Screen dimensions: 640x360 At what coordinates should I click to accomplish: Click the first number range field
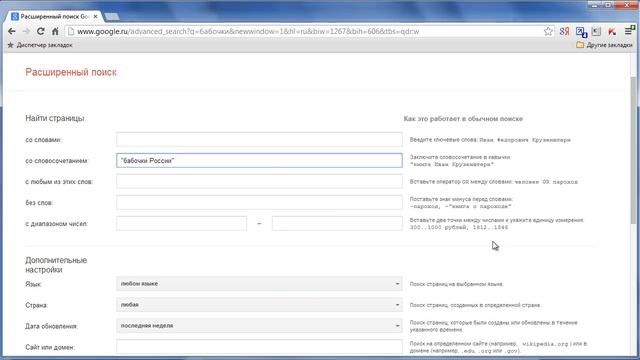(182, 224)
